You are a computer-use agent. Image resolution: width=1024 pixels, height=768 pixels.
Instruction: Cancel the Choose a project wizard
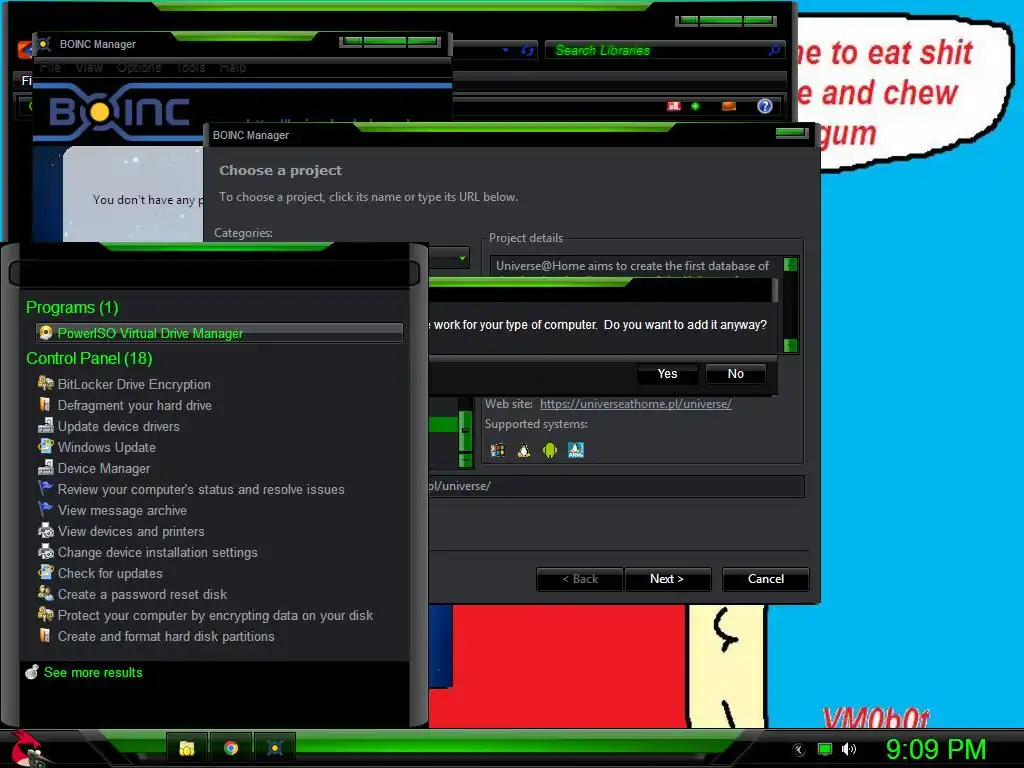click(765, 579)
